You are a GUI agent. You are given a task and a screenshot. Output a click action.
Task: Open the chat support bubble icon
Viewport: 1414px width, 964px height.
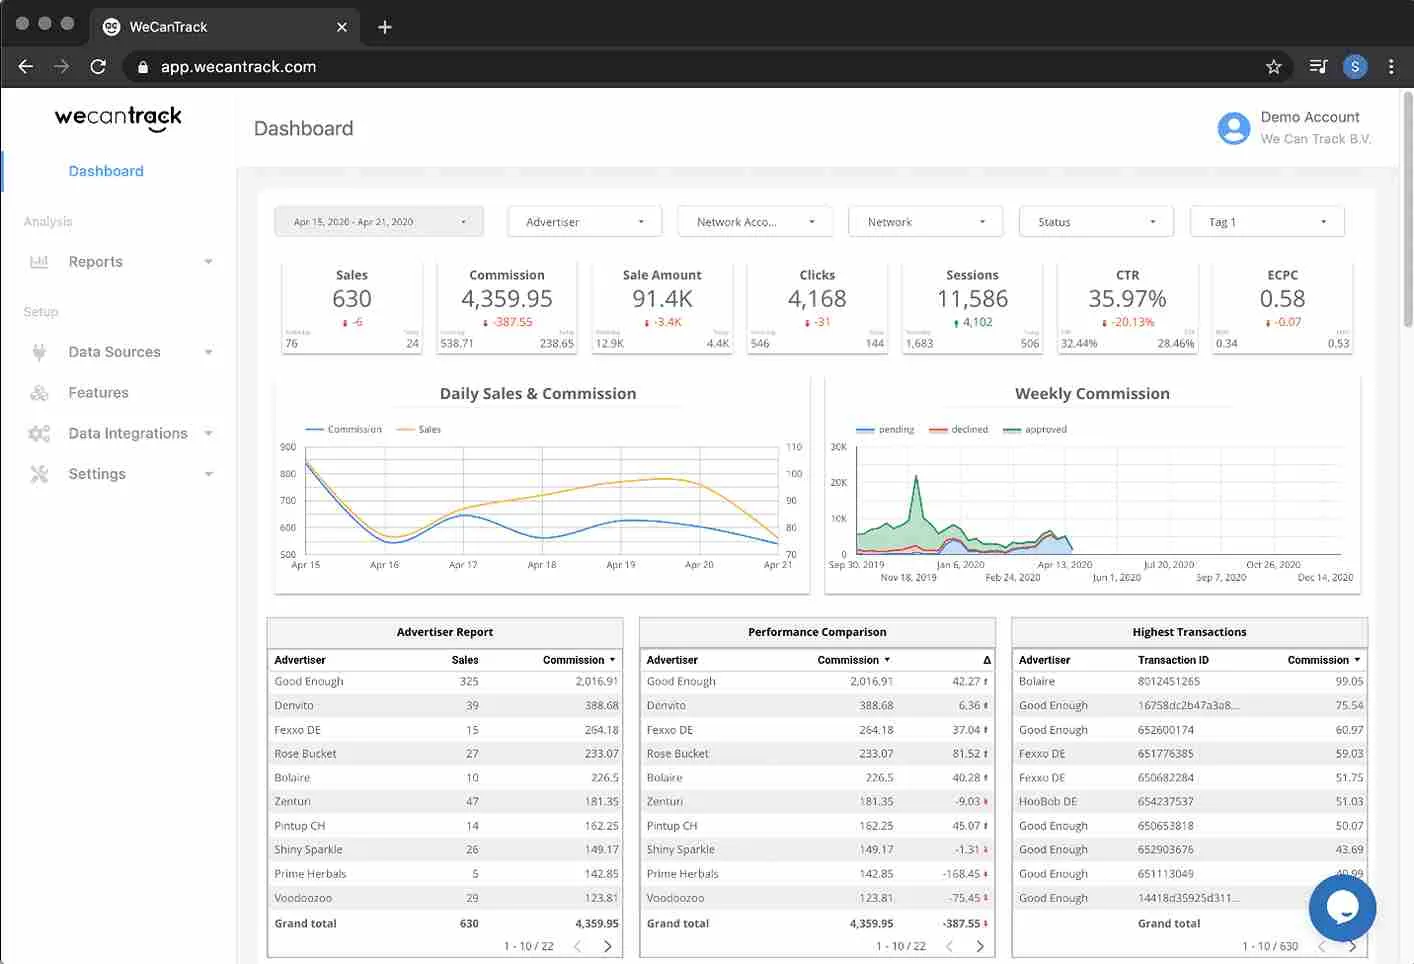tap(1342, 908)
